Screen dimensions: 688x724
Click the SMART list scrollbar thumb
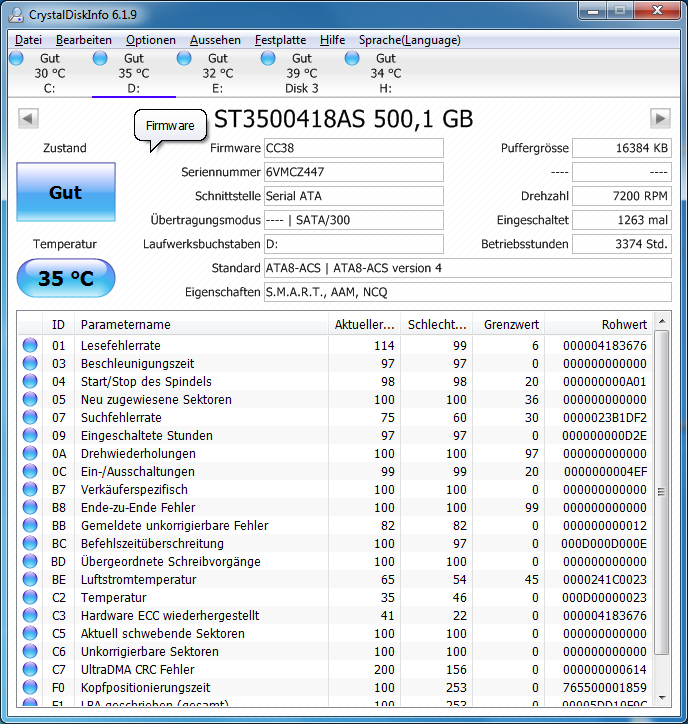pyautogui.click(x=662, y=492)
